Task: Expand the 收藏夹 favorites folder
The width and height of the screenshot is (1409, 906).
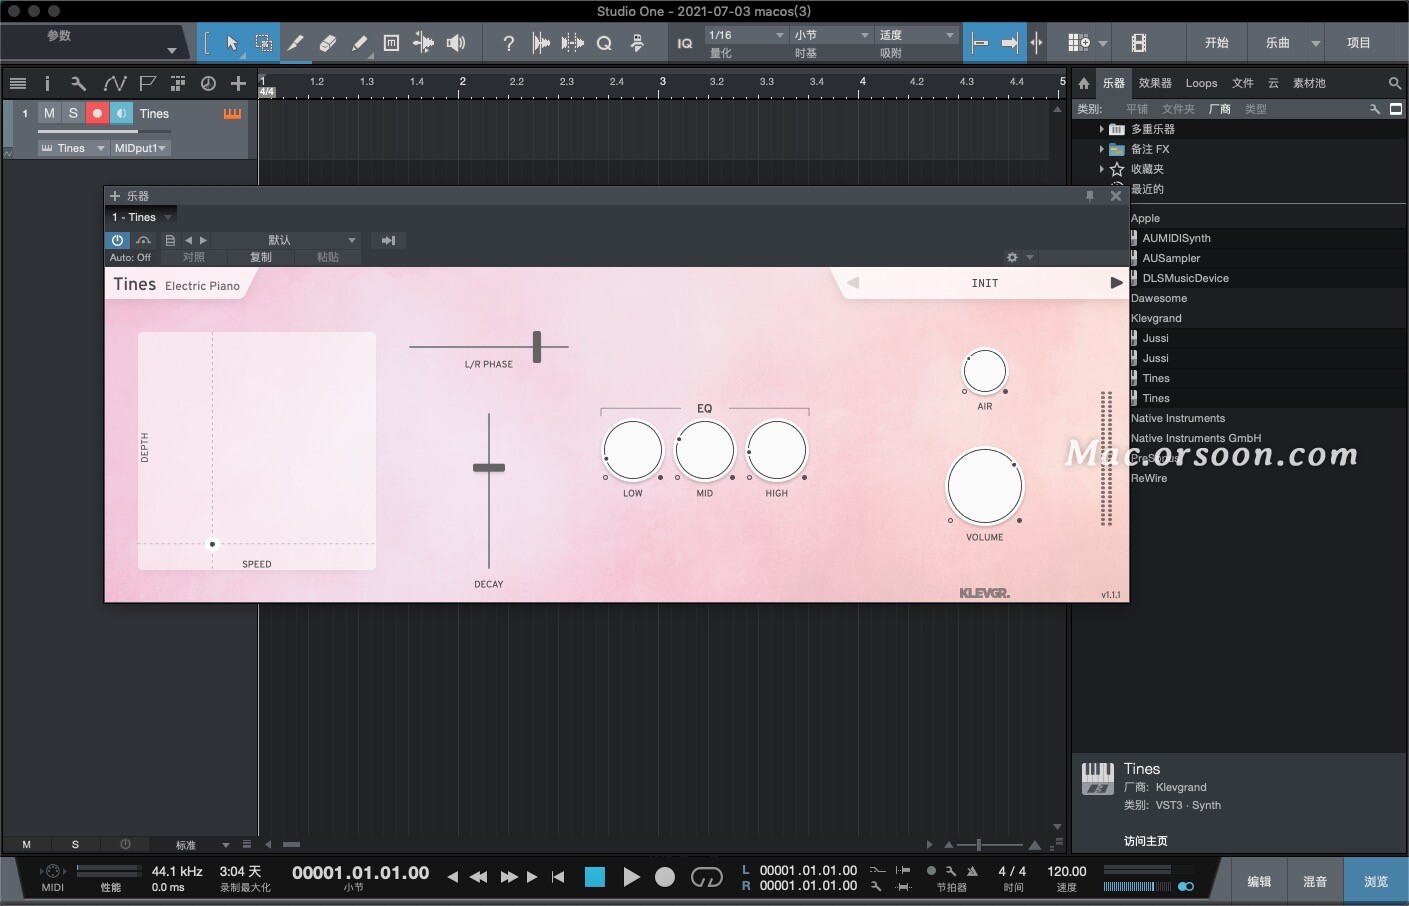Action: tap(1101, 169)
